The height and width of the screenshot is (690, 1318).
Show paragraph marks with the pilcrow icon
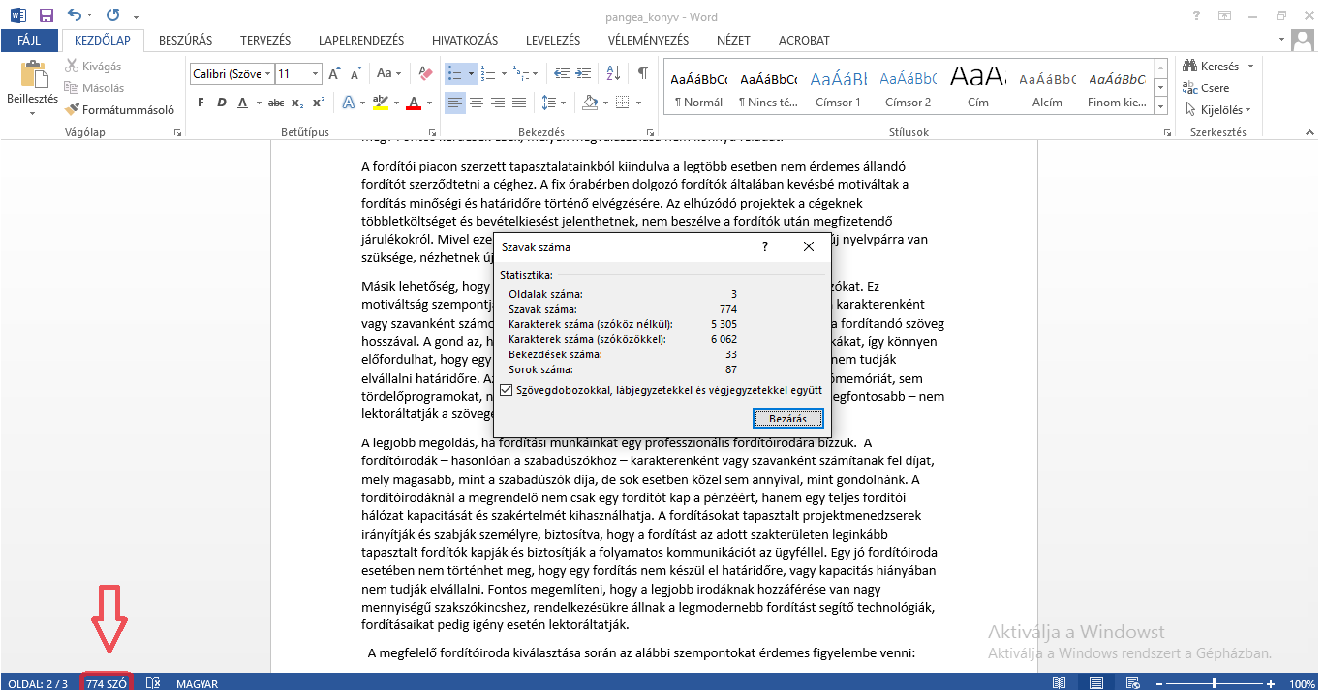pyautogui.click(x=642, y=74)
